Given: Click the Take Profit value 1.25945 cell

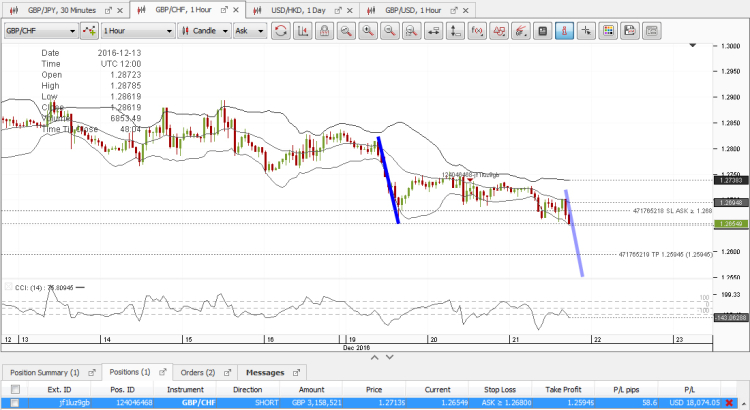Looking at the screenshot, I should [563, 403].
